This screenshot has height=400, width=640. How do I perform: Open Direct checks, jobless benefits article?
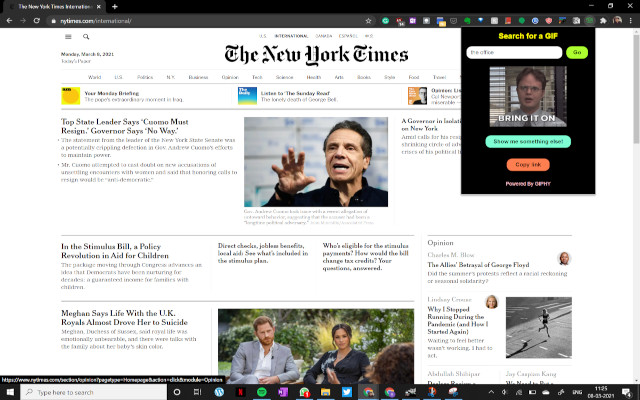263,253
